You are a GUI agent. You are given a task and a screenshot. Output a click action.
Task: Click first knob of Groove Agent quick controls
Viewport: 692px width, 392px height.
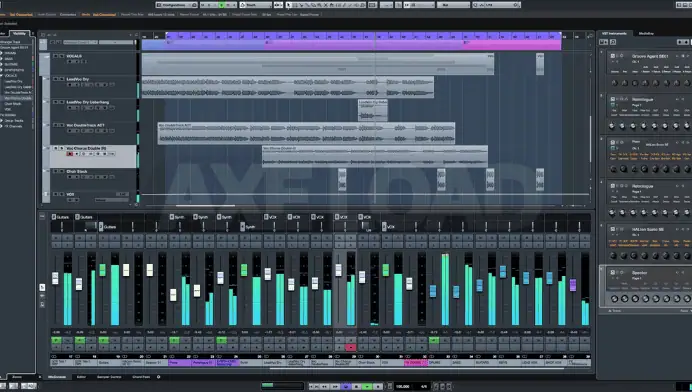point(614,83)
